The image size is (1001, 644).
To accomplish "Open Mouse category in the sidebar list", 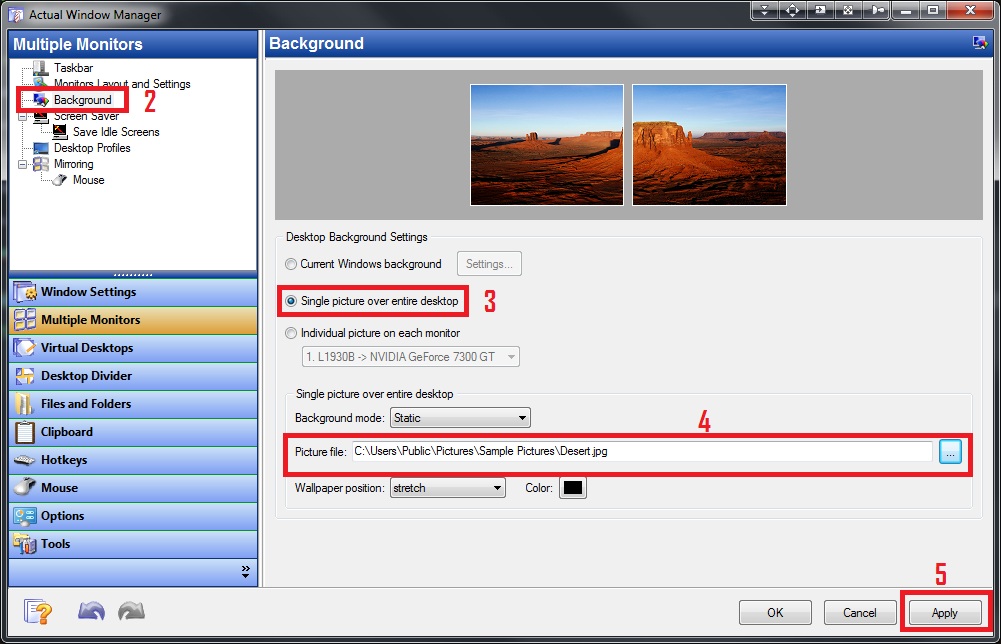I will [x=133, y=488].
